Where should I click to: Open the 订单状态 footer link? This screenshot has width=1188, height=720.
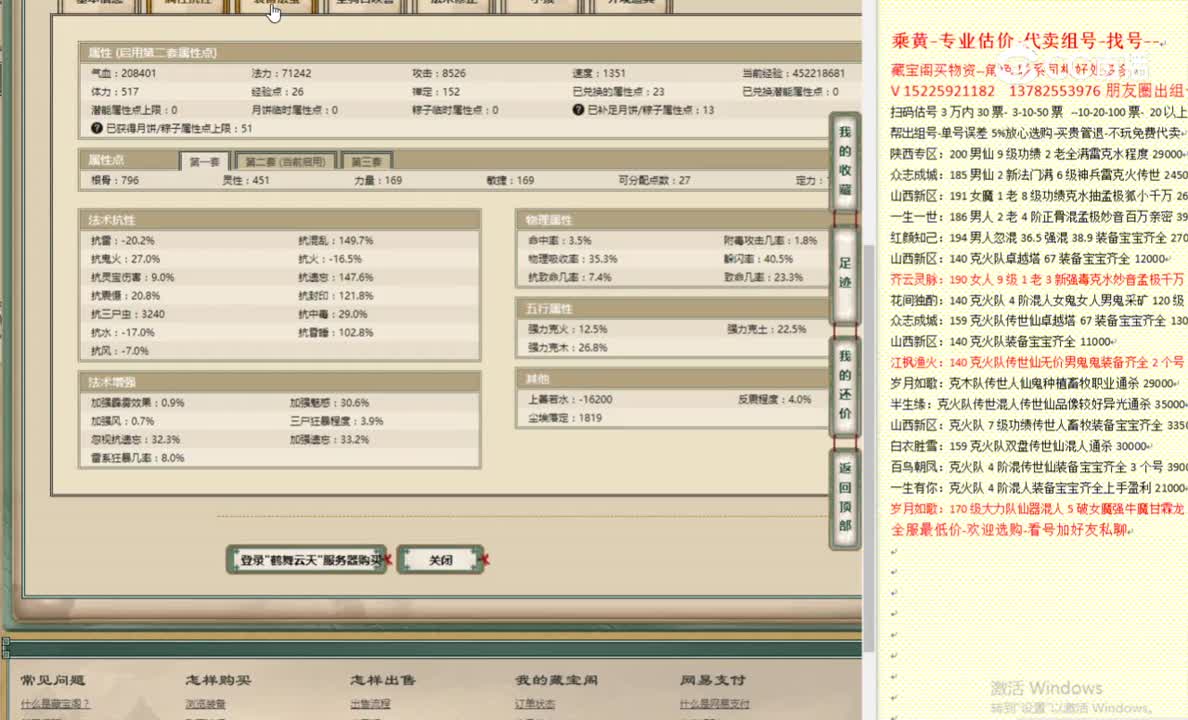(x=535, y=704)
